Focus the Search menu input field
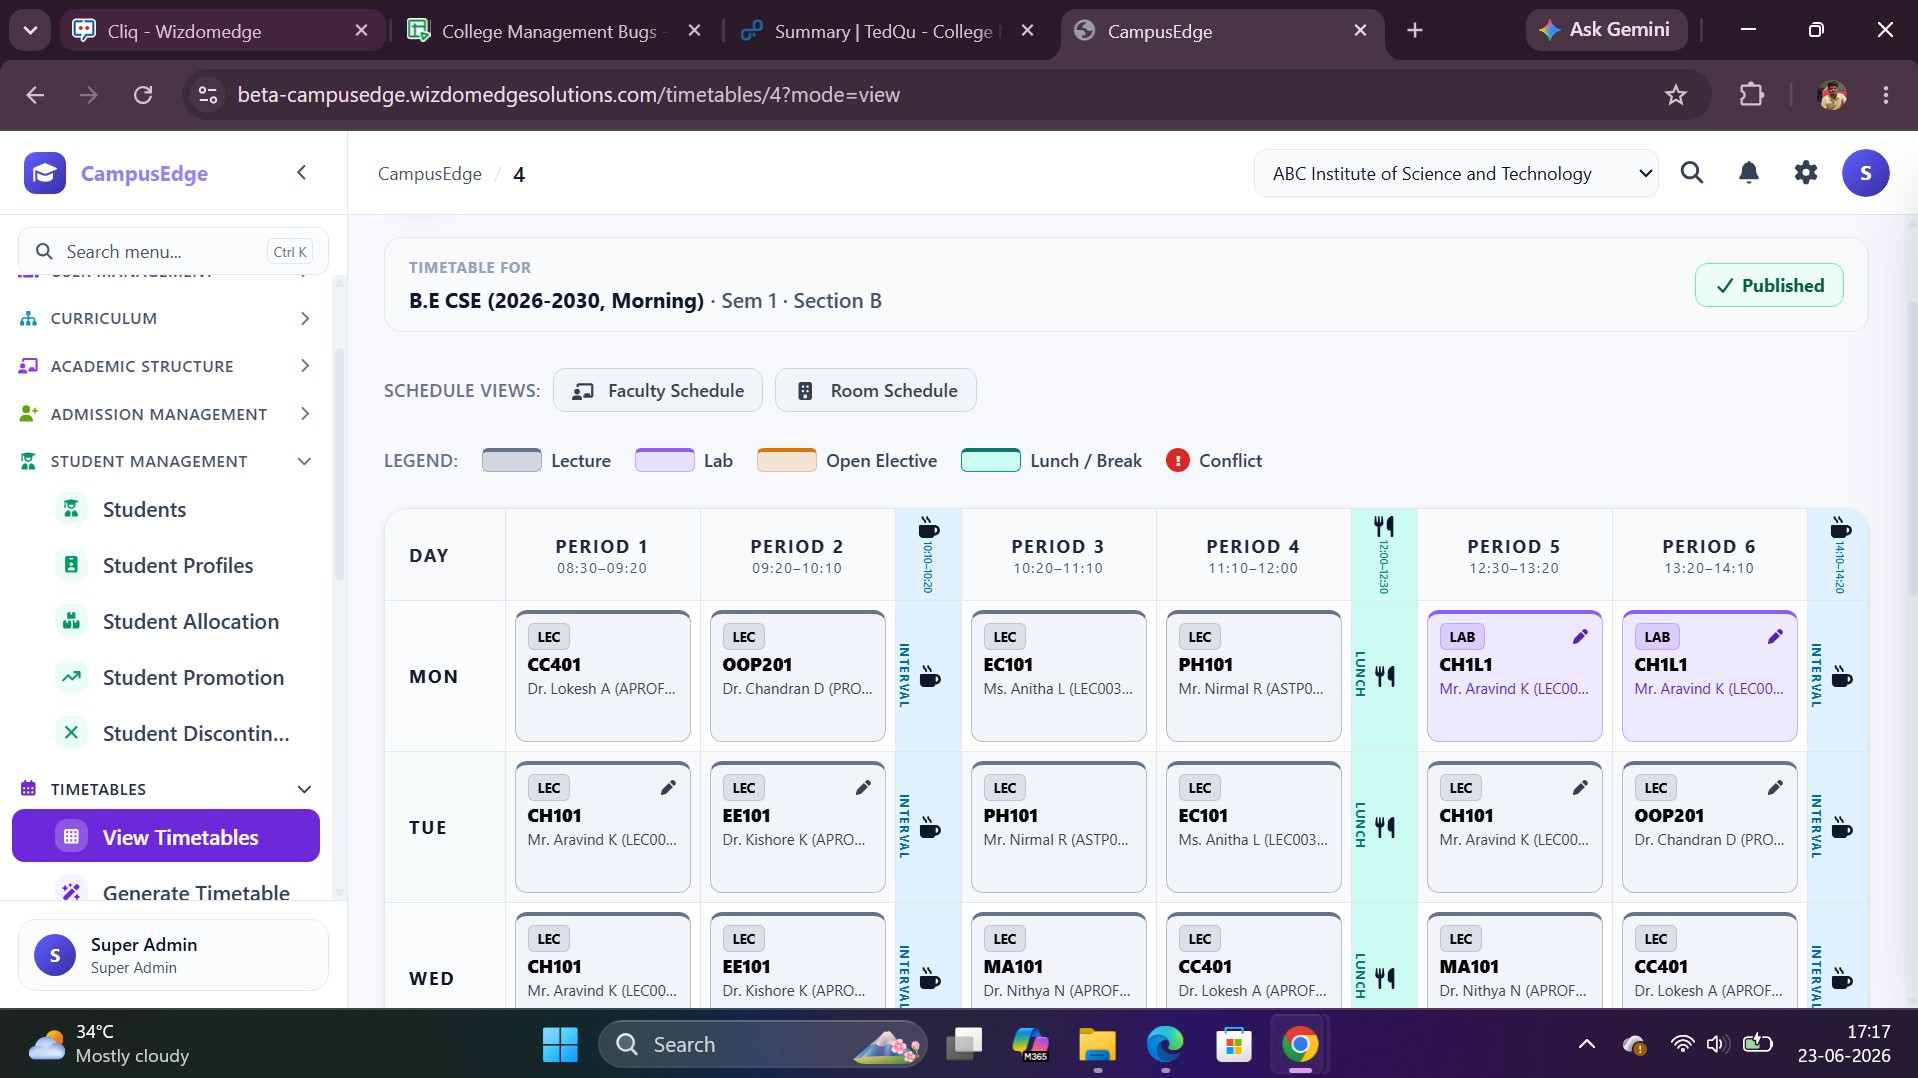Image resolution: width=1918 pixels, height=1078 pixels. click(173, 252)
